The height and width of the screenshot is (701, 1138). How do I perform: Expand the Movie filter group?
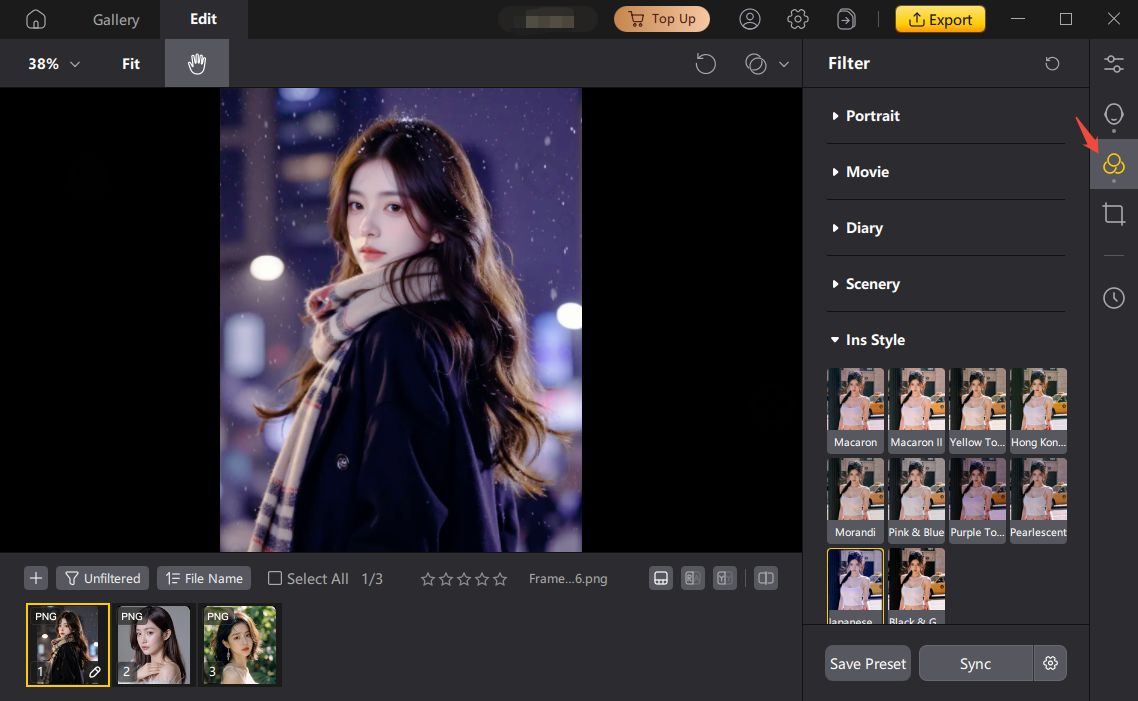(x=868, y=171)
